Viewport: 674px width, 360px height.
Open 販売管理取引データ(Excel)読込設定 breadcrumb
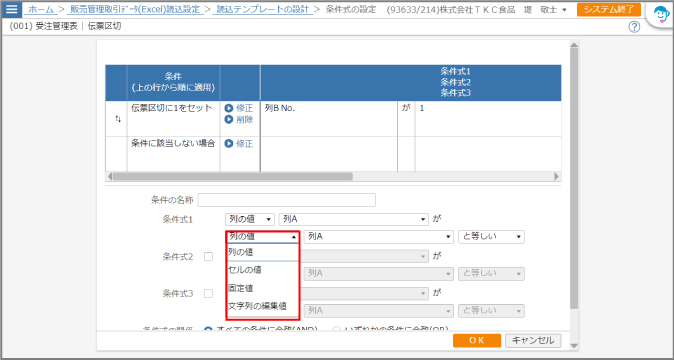[135, 9]
